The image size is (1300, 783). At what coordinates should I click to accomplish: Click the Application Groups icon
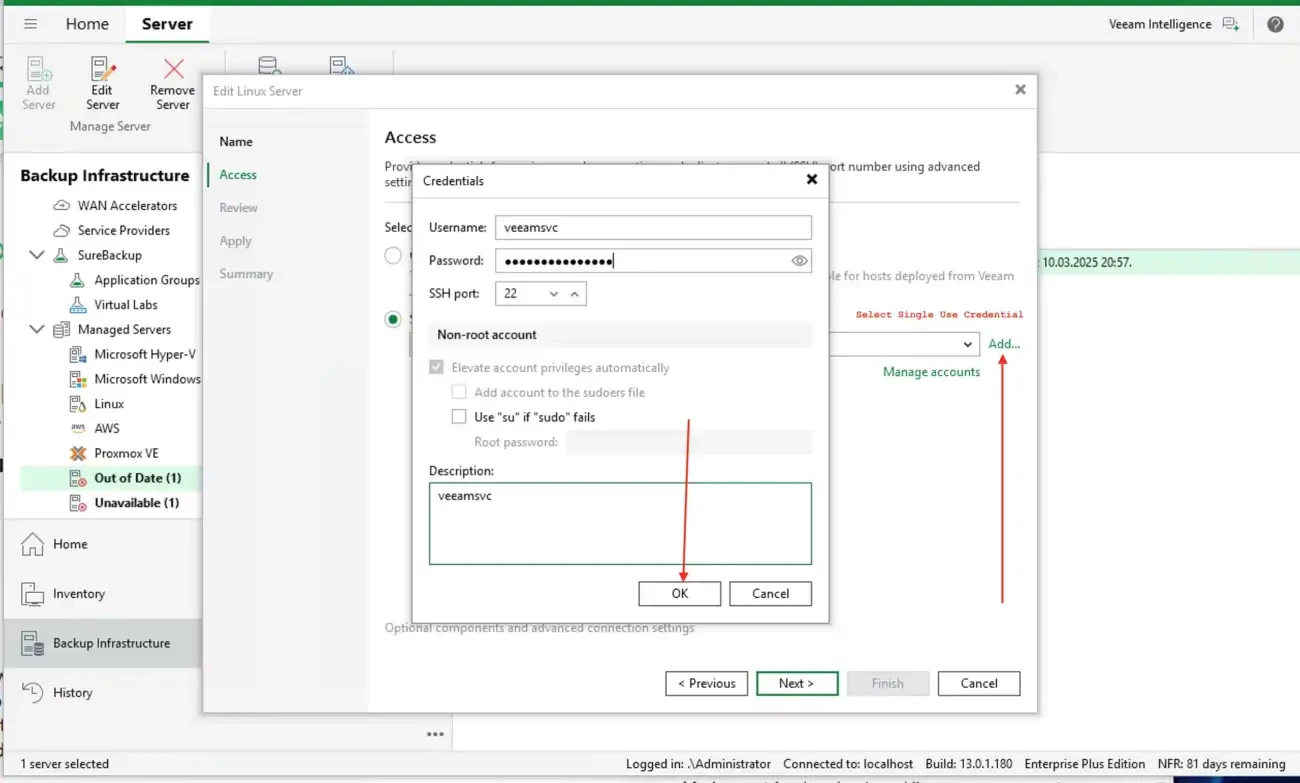[78, 280]
